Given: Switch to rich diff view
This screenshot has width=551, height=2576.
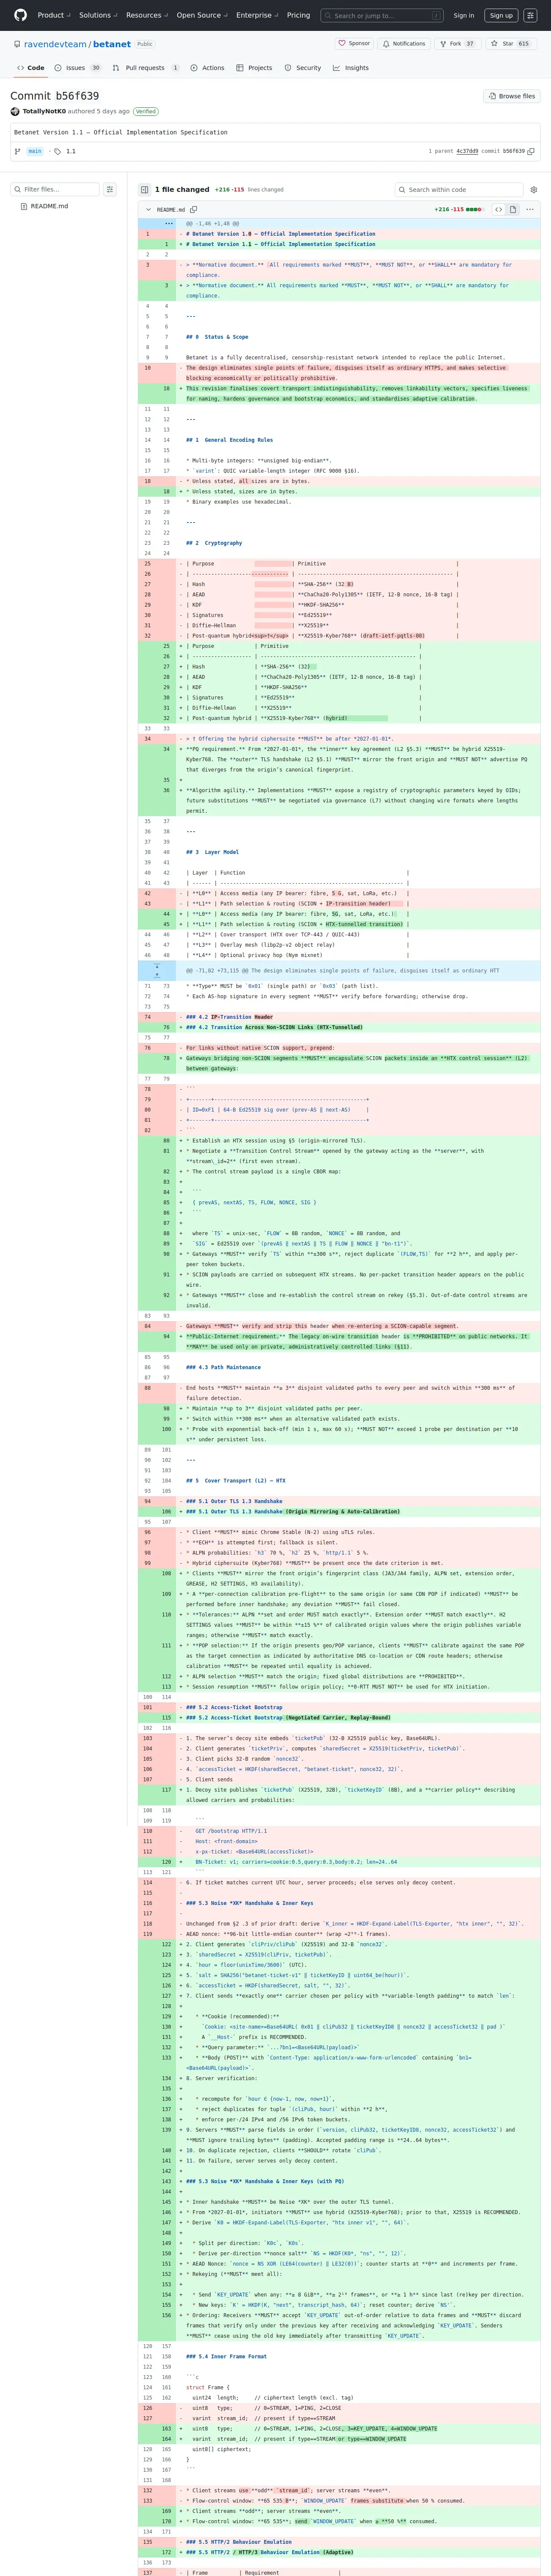Looking at the screenshot, I should click(x=512, y=209).
